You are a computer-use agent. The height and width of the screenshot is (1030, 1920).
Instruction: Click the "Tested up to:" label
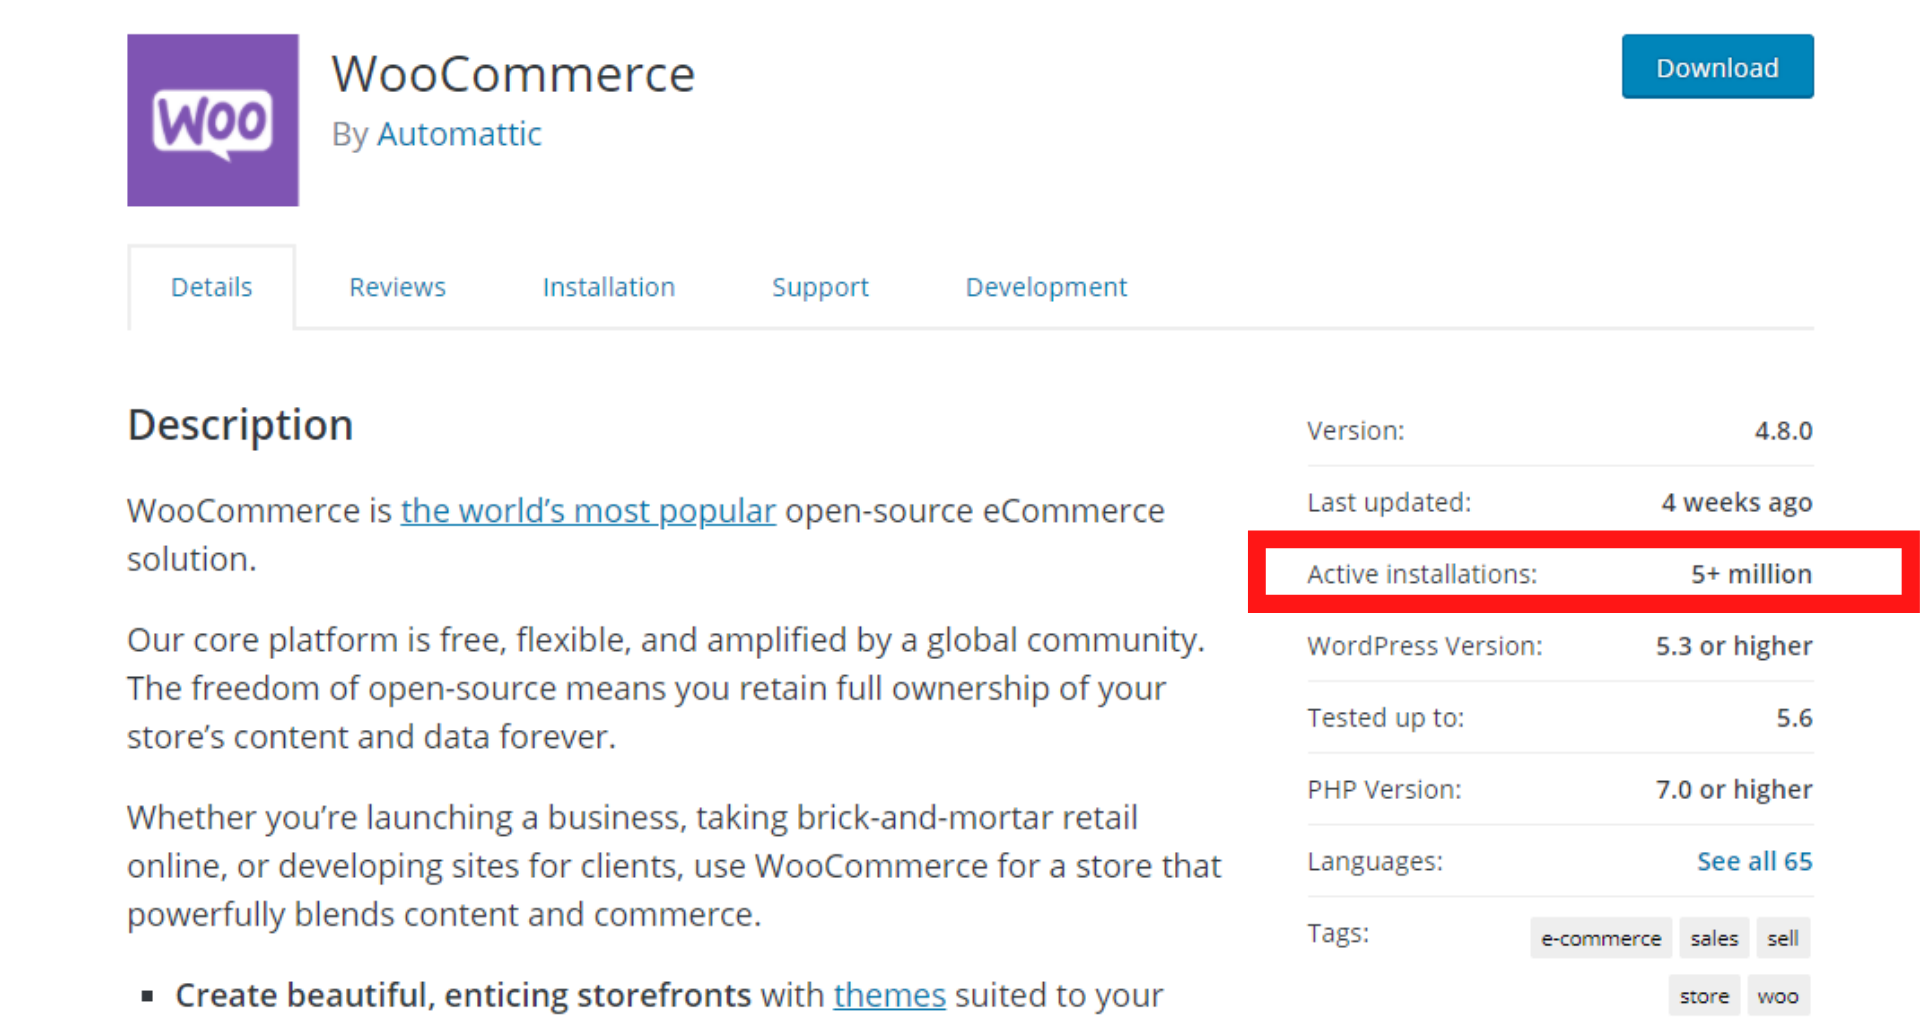(x=1386, y=718)
